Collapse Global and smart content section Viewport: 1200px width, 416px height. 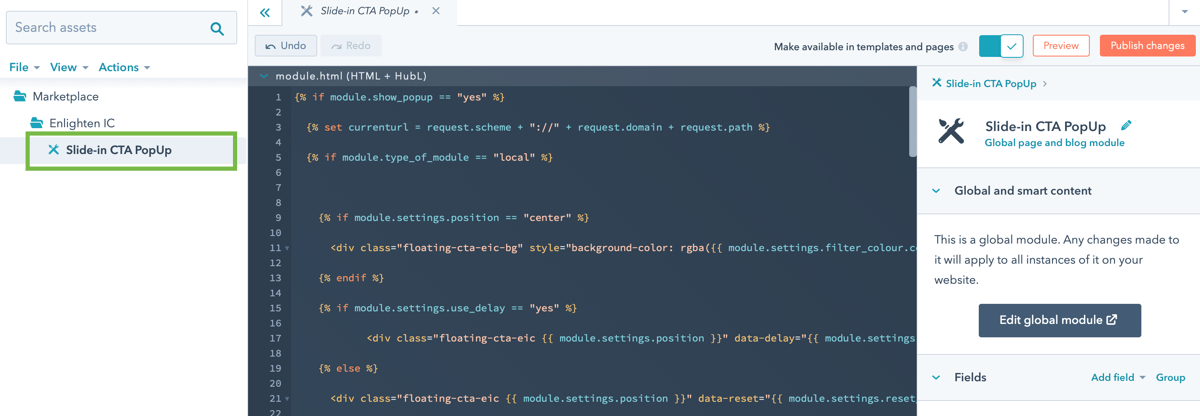pyautogui.click(x=936, y=191)
